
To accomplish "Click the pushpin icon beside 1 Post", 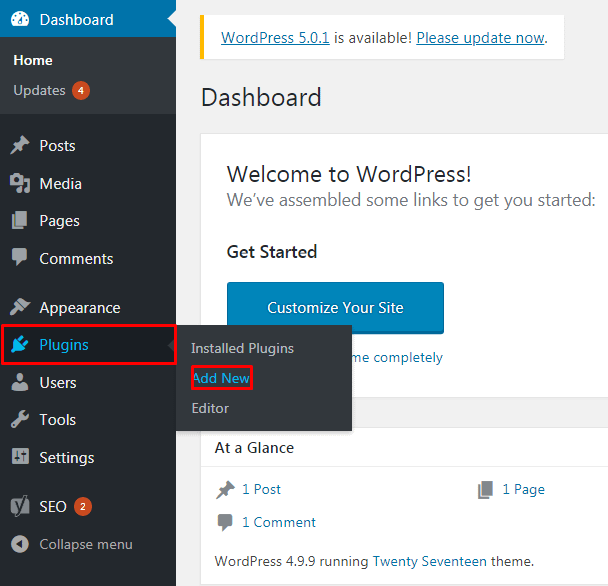I will coord(225,489).
